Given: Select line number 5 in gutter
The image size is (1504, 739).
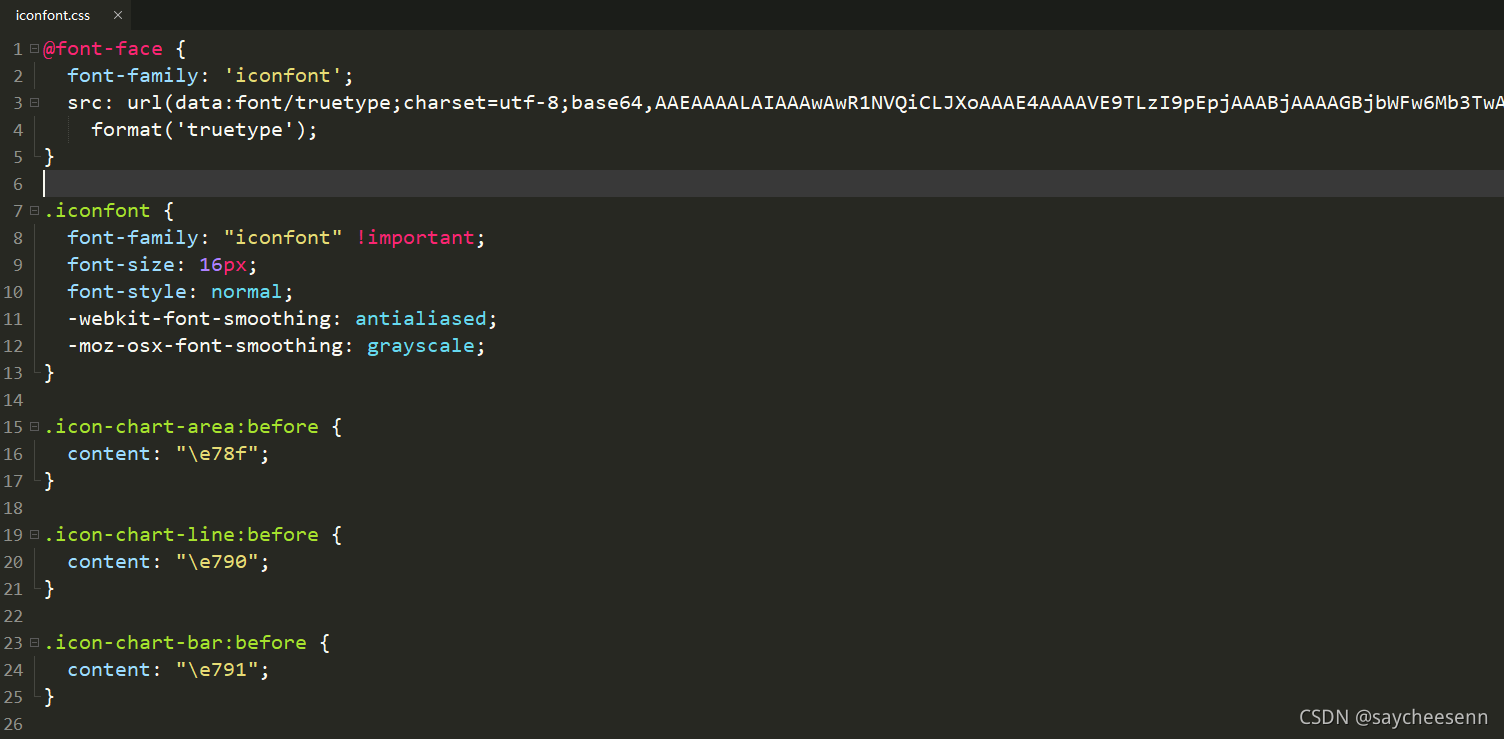Looking at the screenshot, I should pyautogui.click(x=19, y=157).
